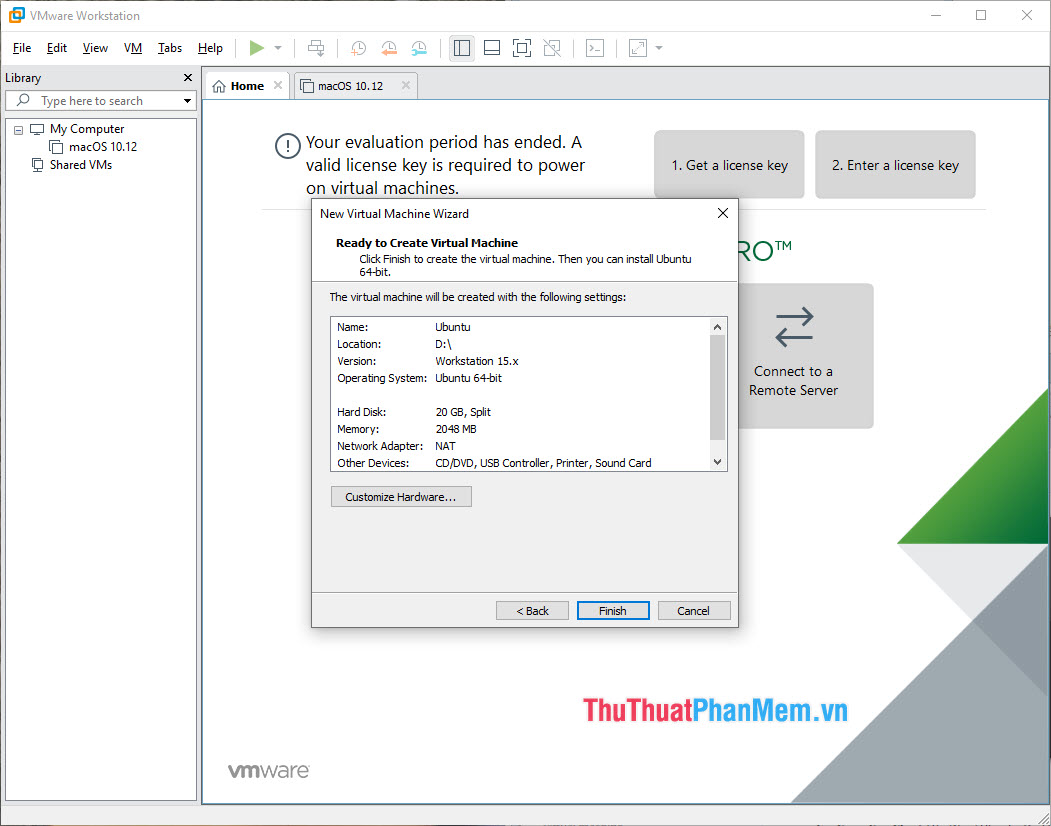Open the Snapshot Manager icon
The image size is (1051, 826).
click(418, 47)
